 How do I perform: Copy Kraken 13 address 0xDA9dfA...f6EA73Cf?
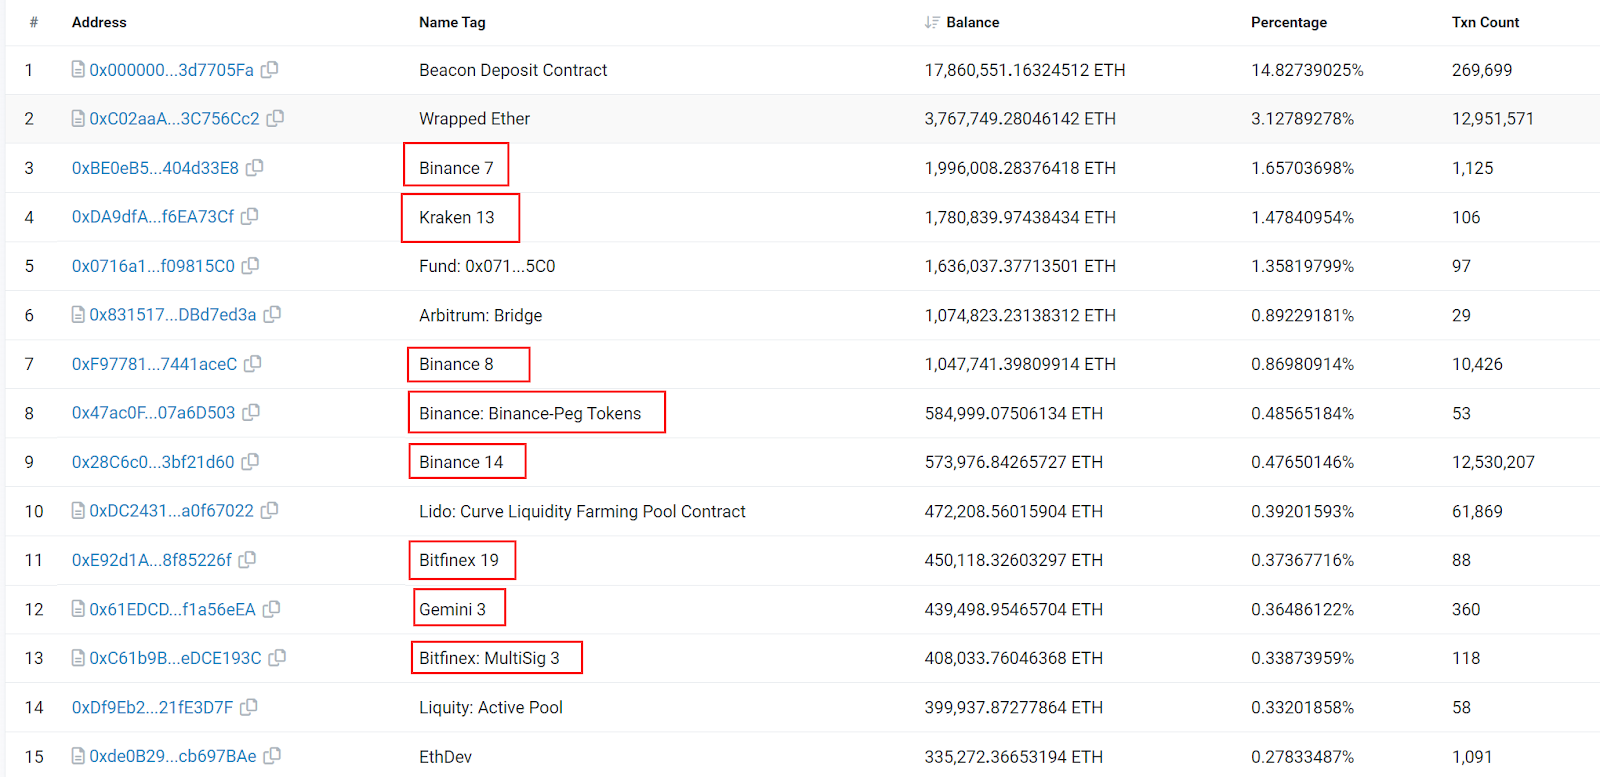coord(250,216)
